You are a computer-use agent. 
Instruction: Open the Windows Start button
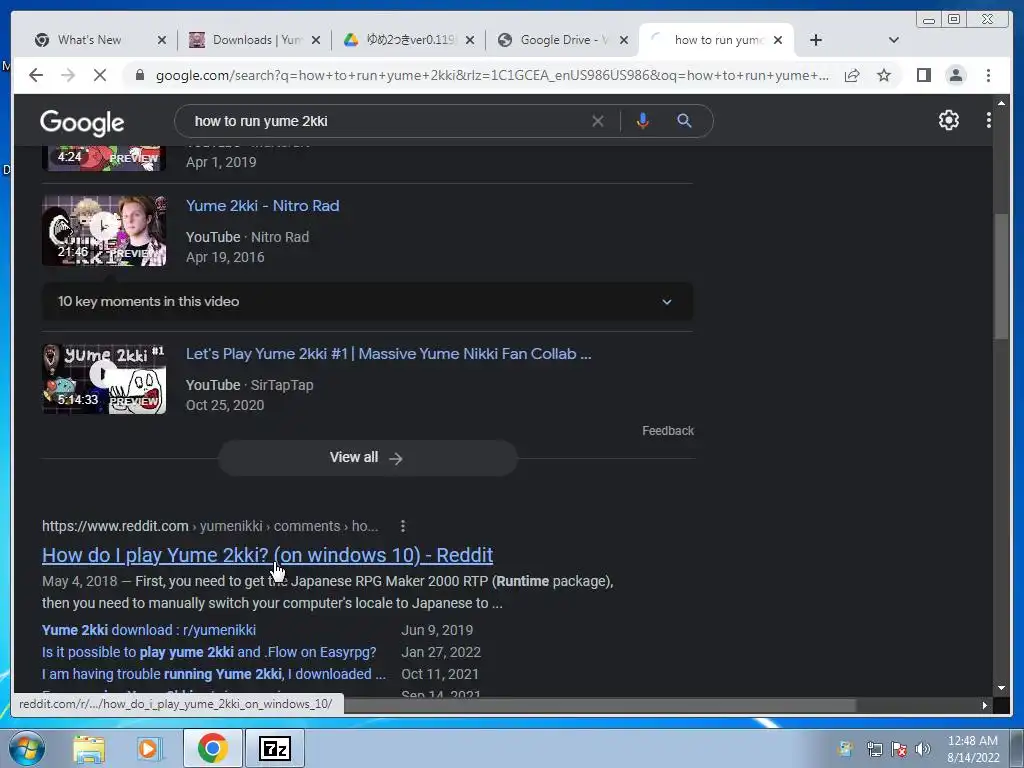(x=27, y=748)
